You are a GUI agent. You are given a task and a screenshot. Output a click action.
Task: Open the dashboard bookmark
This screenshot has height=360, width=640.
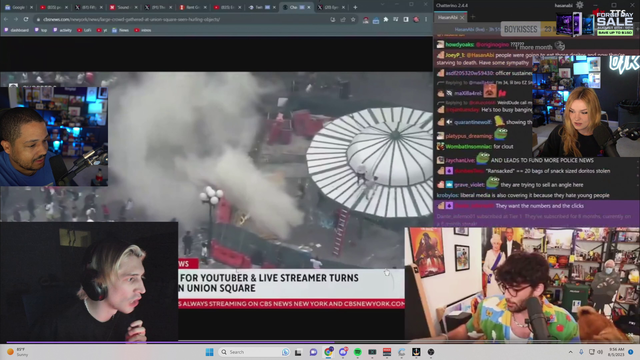coord(16,30)
